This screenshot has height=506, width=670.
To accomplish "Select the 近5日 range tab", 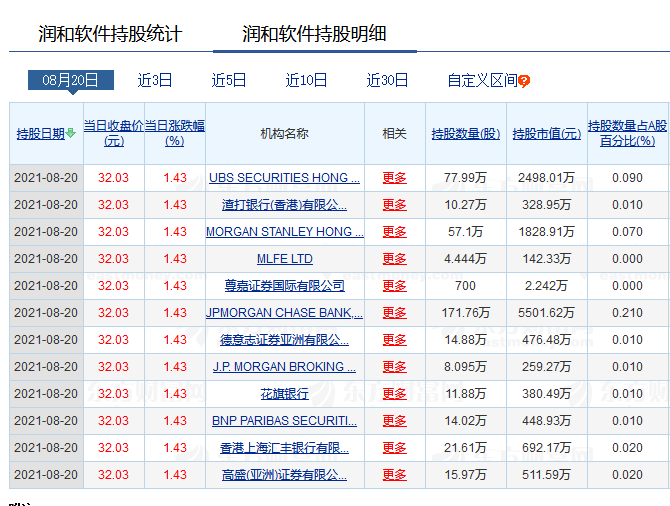I will click(229, 80).
